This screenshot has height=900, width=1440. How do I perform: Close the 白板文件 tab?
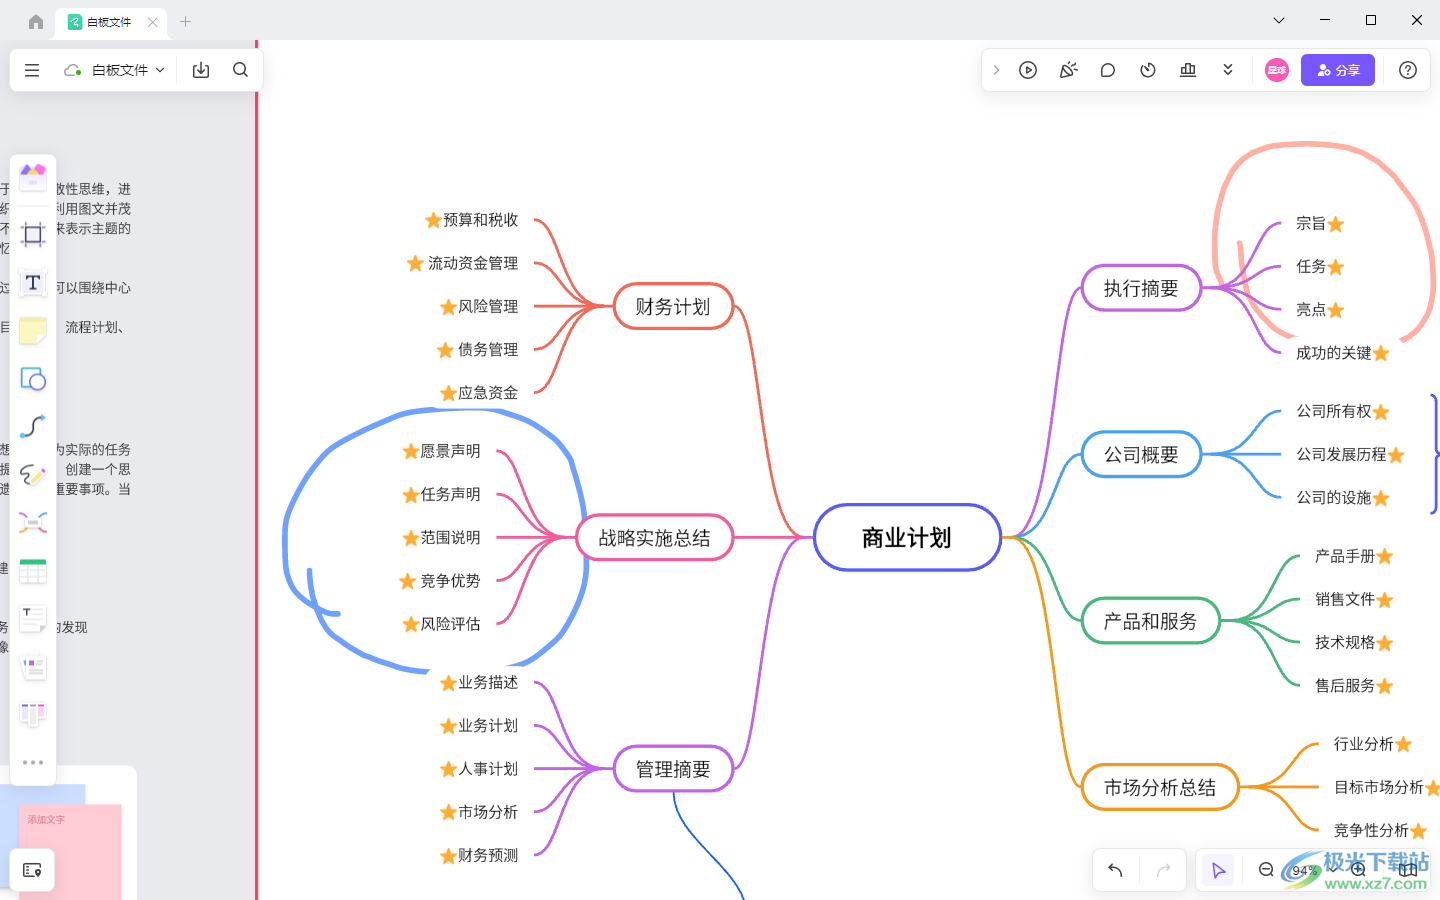(153, 22)
